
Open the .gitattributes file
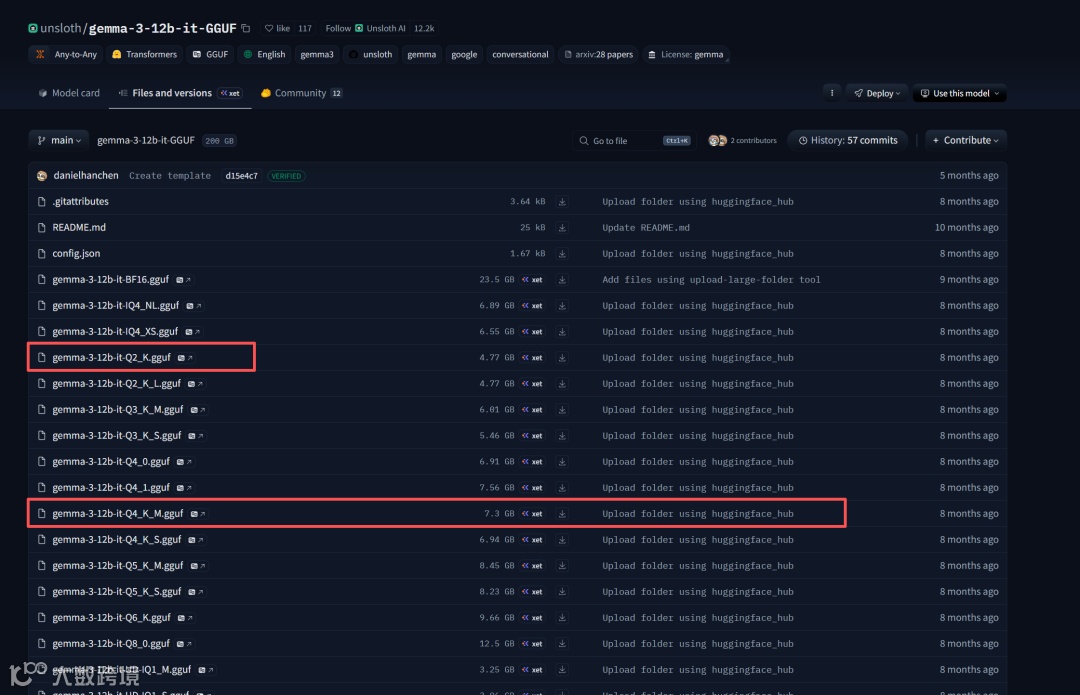coord(81,202)
